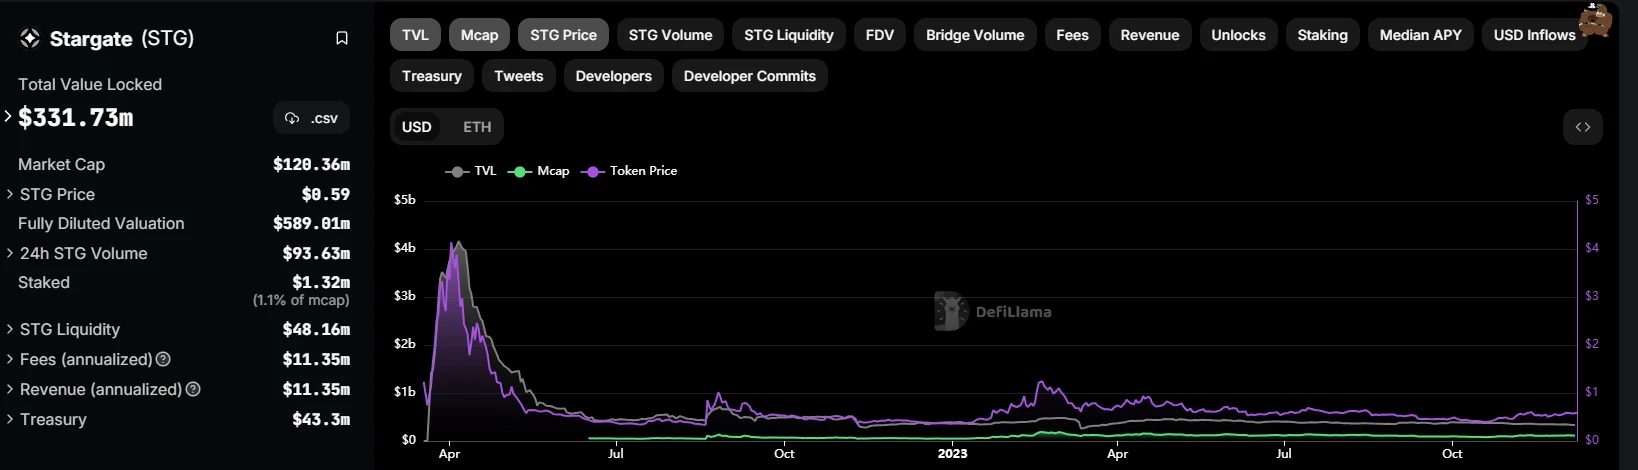This screenshot has width=1638, height=470.
Task: Expand the STG Liquidity row
Action: (10, 329)
